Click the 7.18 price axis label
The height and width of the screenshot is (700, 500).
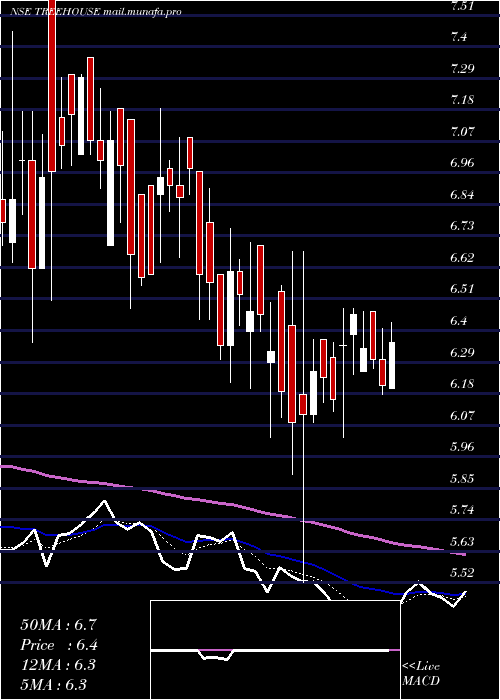pyautogui.click(x=464, y=100)
